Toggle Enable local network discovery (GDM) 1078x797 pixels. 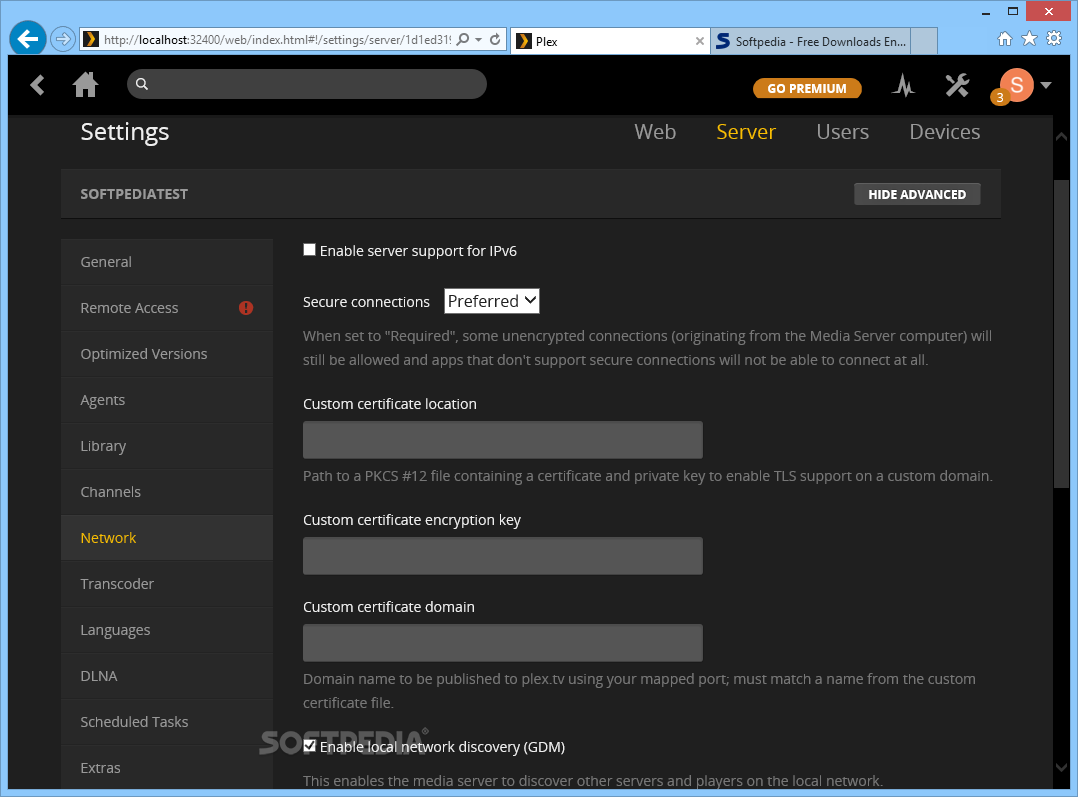pyautogui.click(x=309, y=745)
